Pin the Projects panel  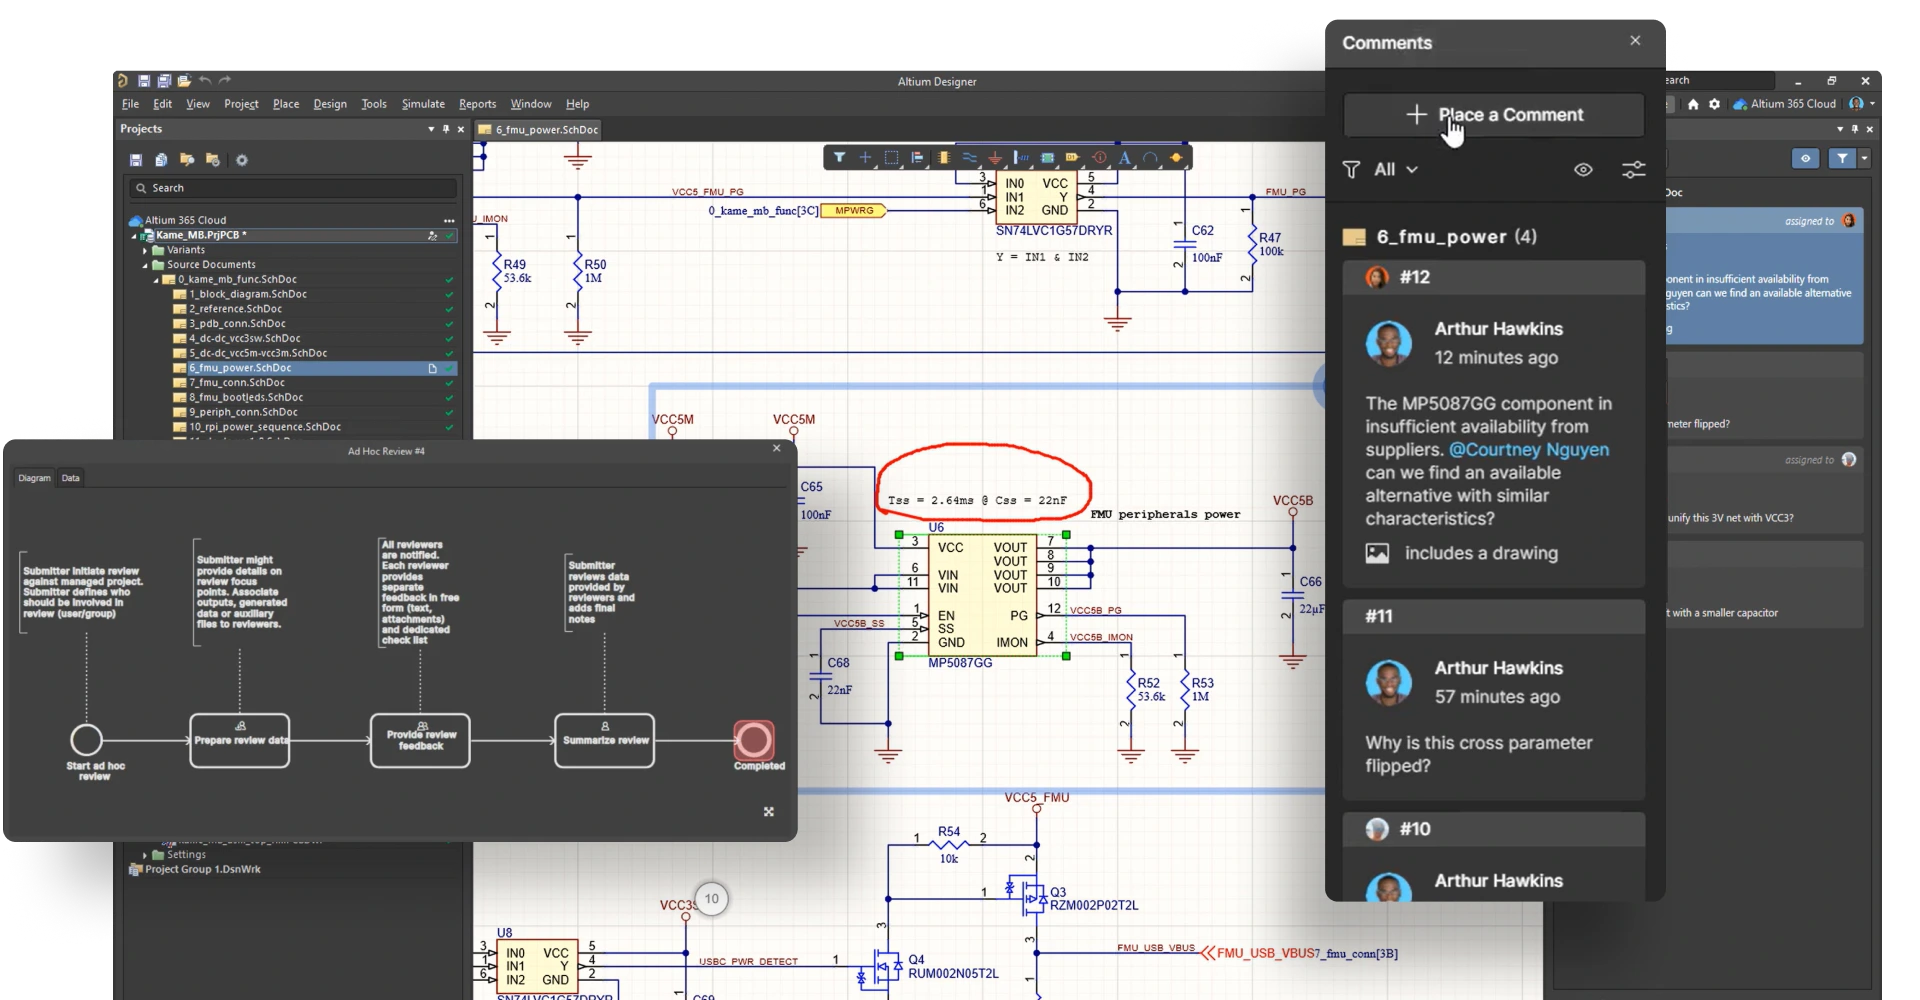tap(446, 129)
